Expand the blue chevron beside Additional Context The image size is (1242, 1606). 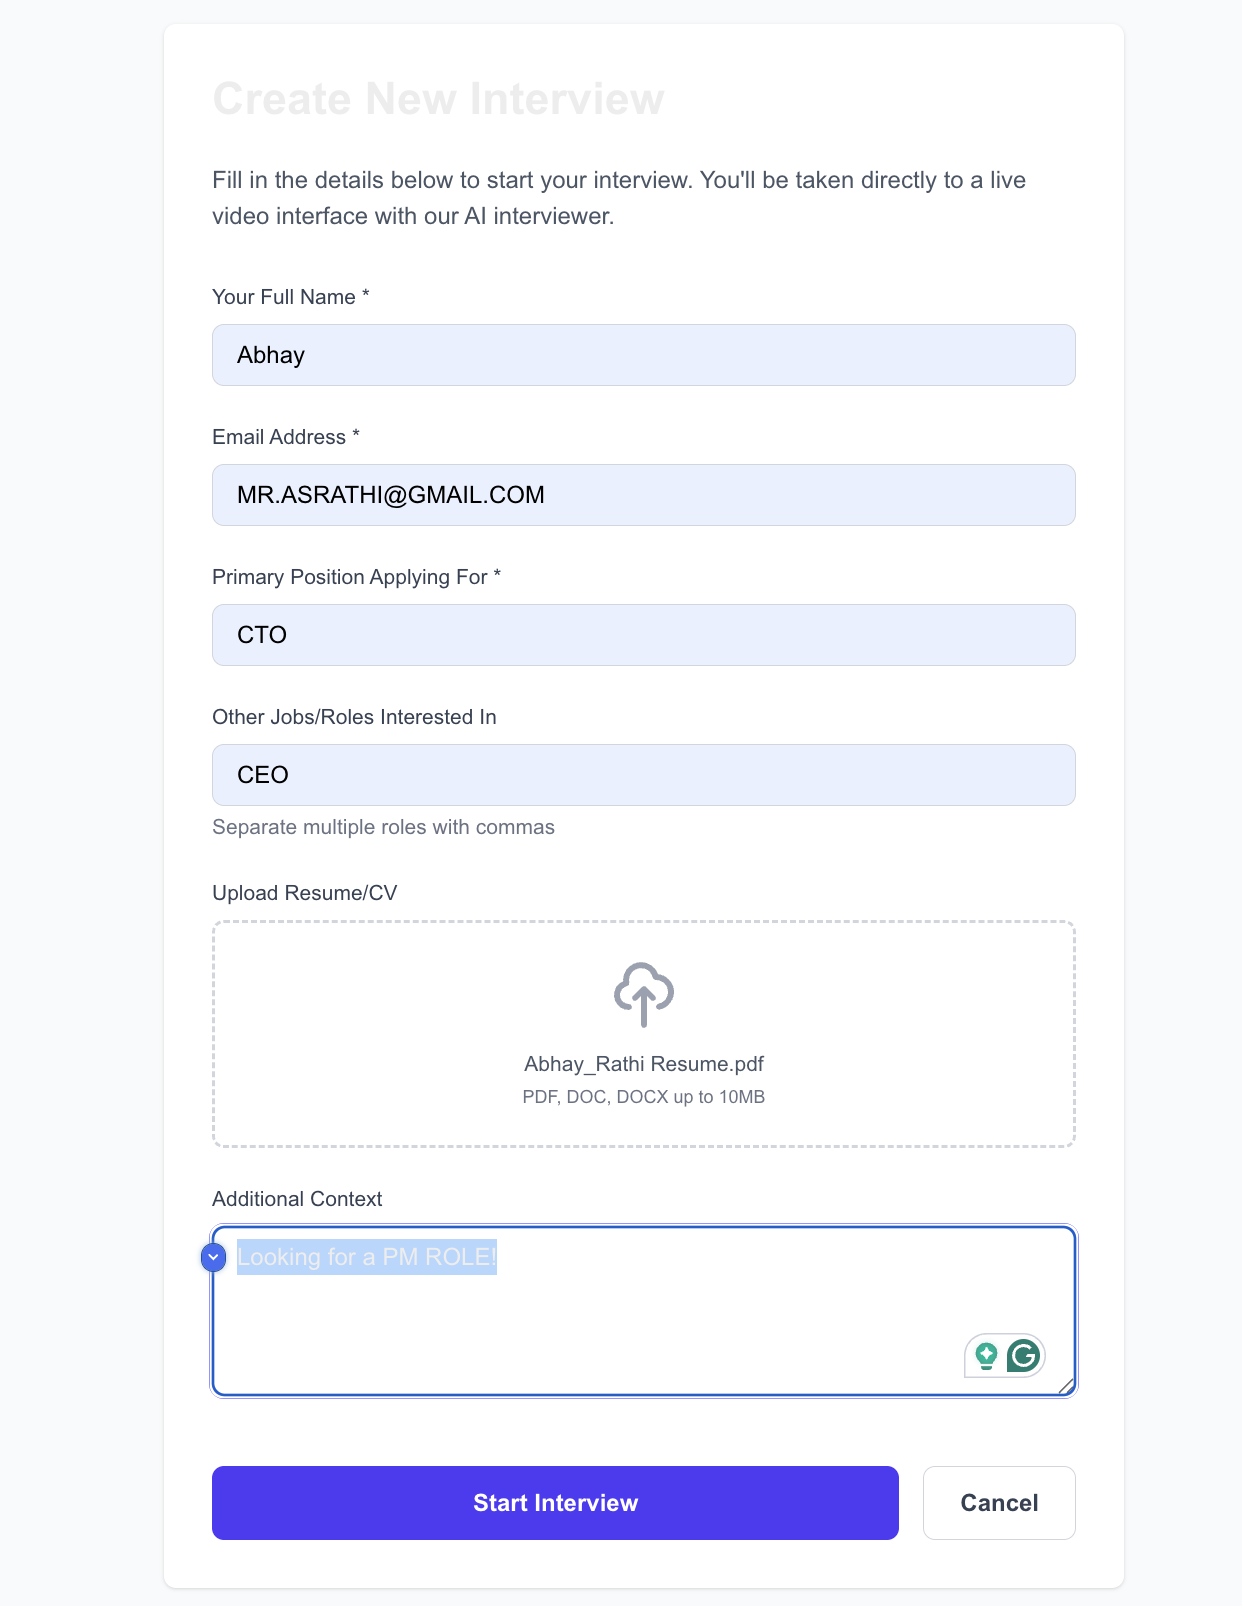pos(214,1257)
